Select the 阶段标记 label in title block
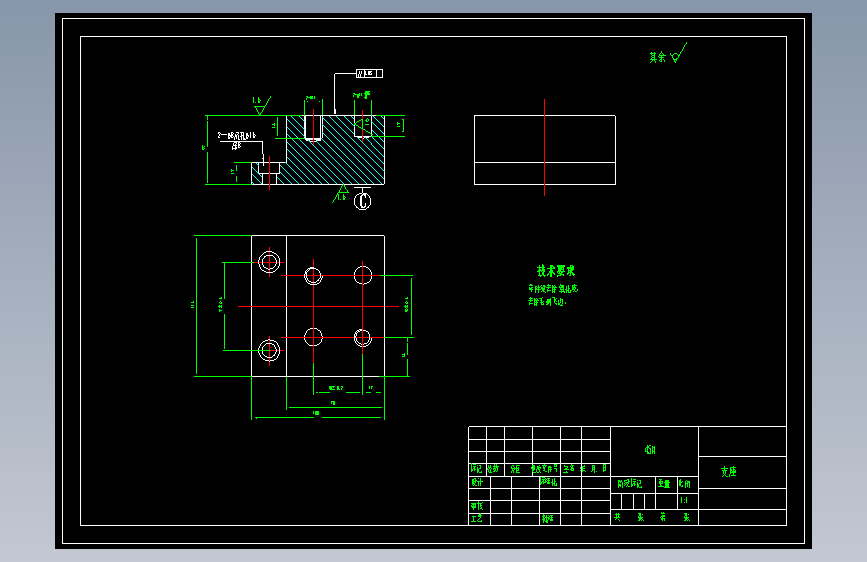Screen dimensions: 867x562 [x=629, y=484]
